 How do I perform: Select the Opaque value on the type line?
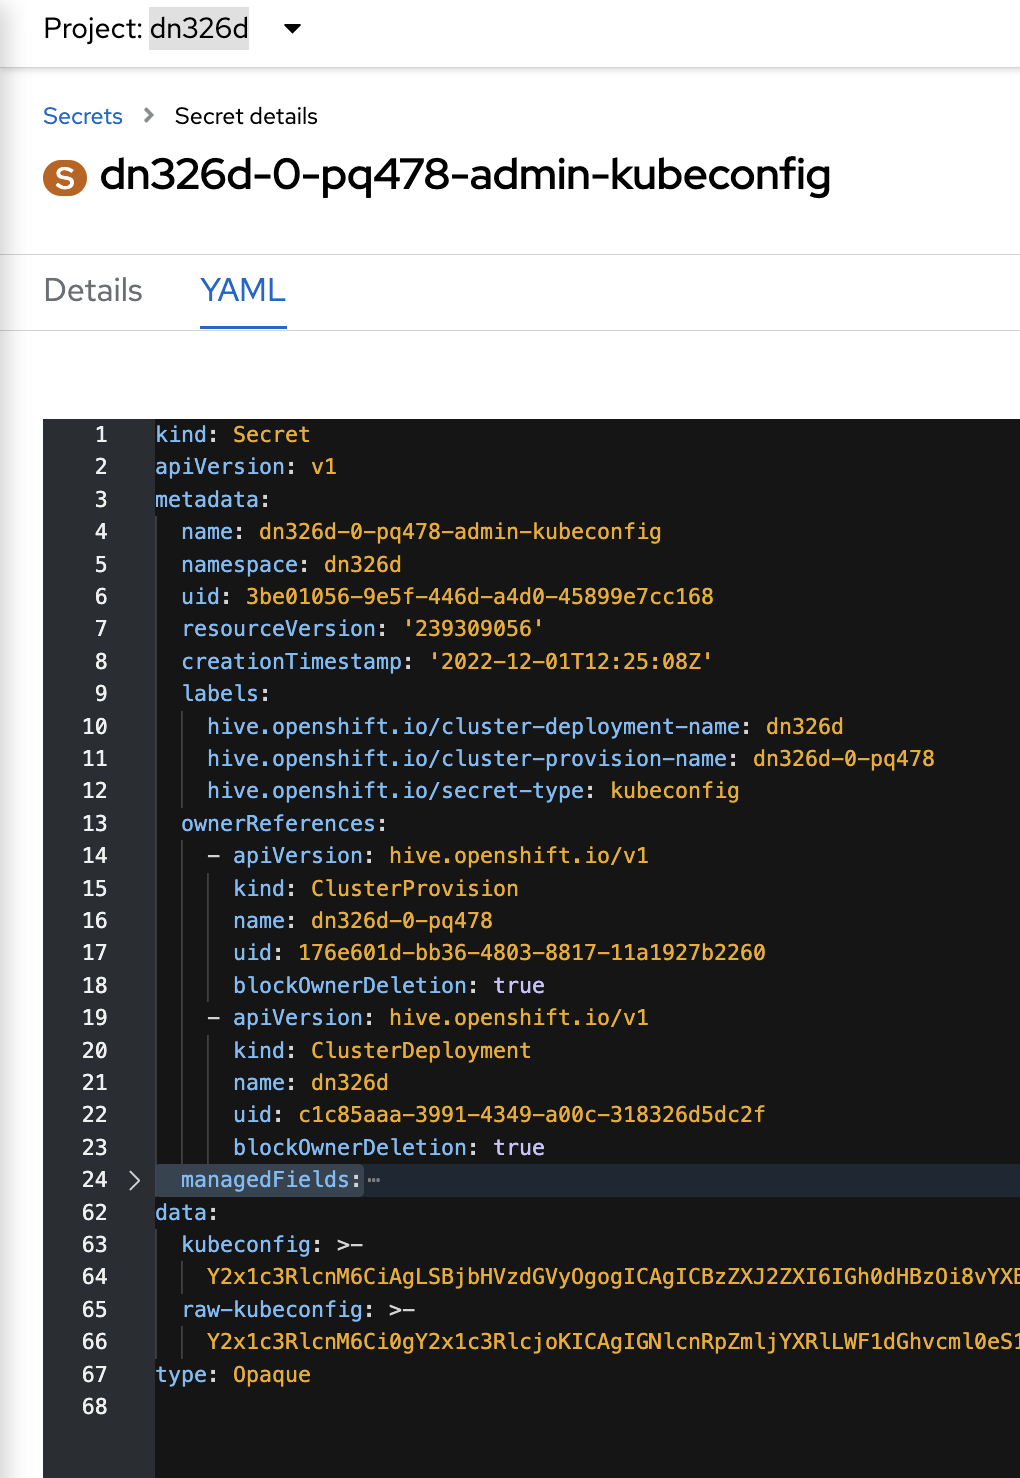[x=270, y=1375]
